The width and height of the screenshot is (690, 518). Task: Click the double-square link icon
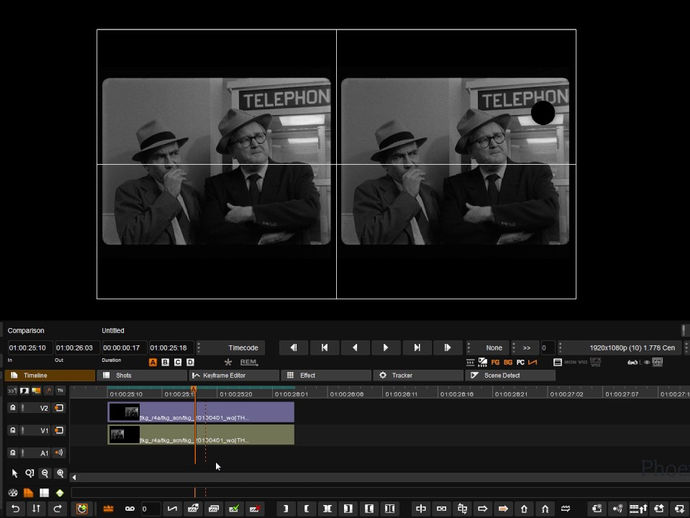click(441, 509)
